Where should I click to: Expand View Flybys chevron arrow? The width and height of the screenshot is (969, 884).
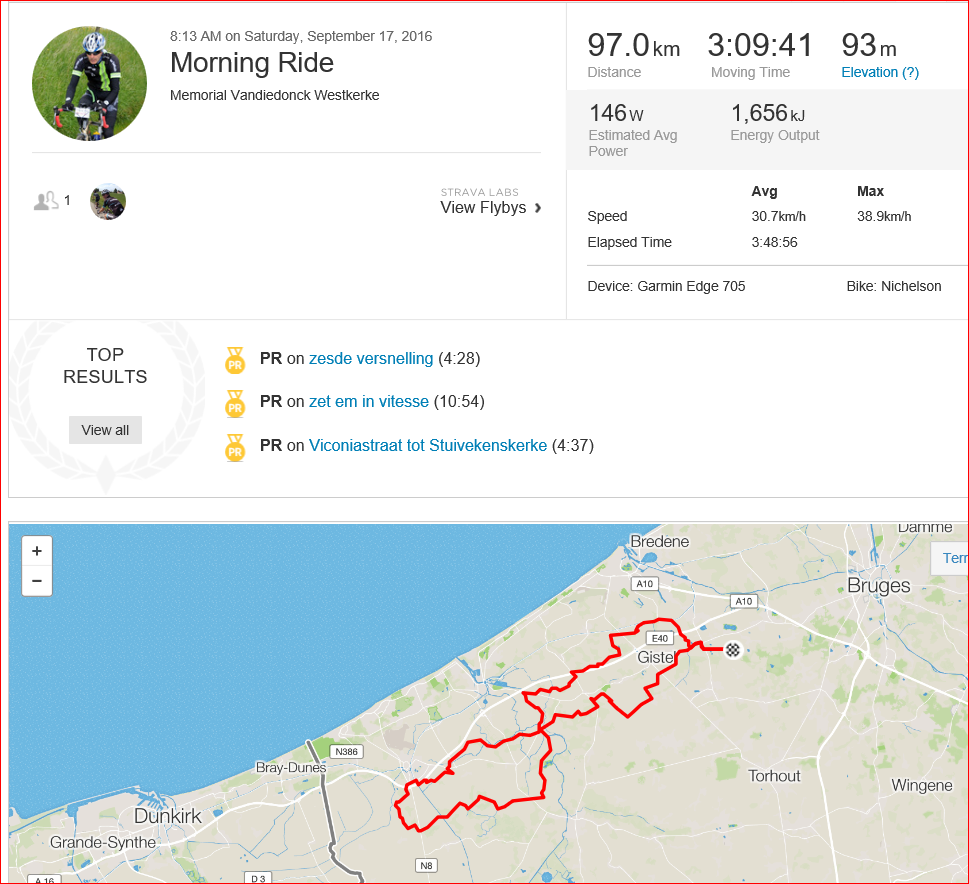538,208
